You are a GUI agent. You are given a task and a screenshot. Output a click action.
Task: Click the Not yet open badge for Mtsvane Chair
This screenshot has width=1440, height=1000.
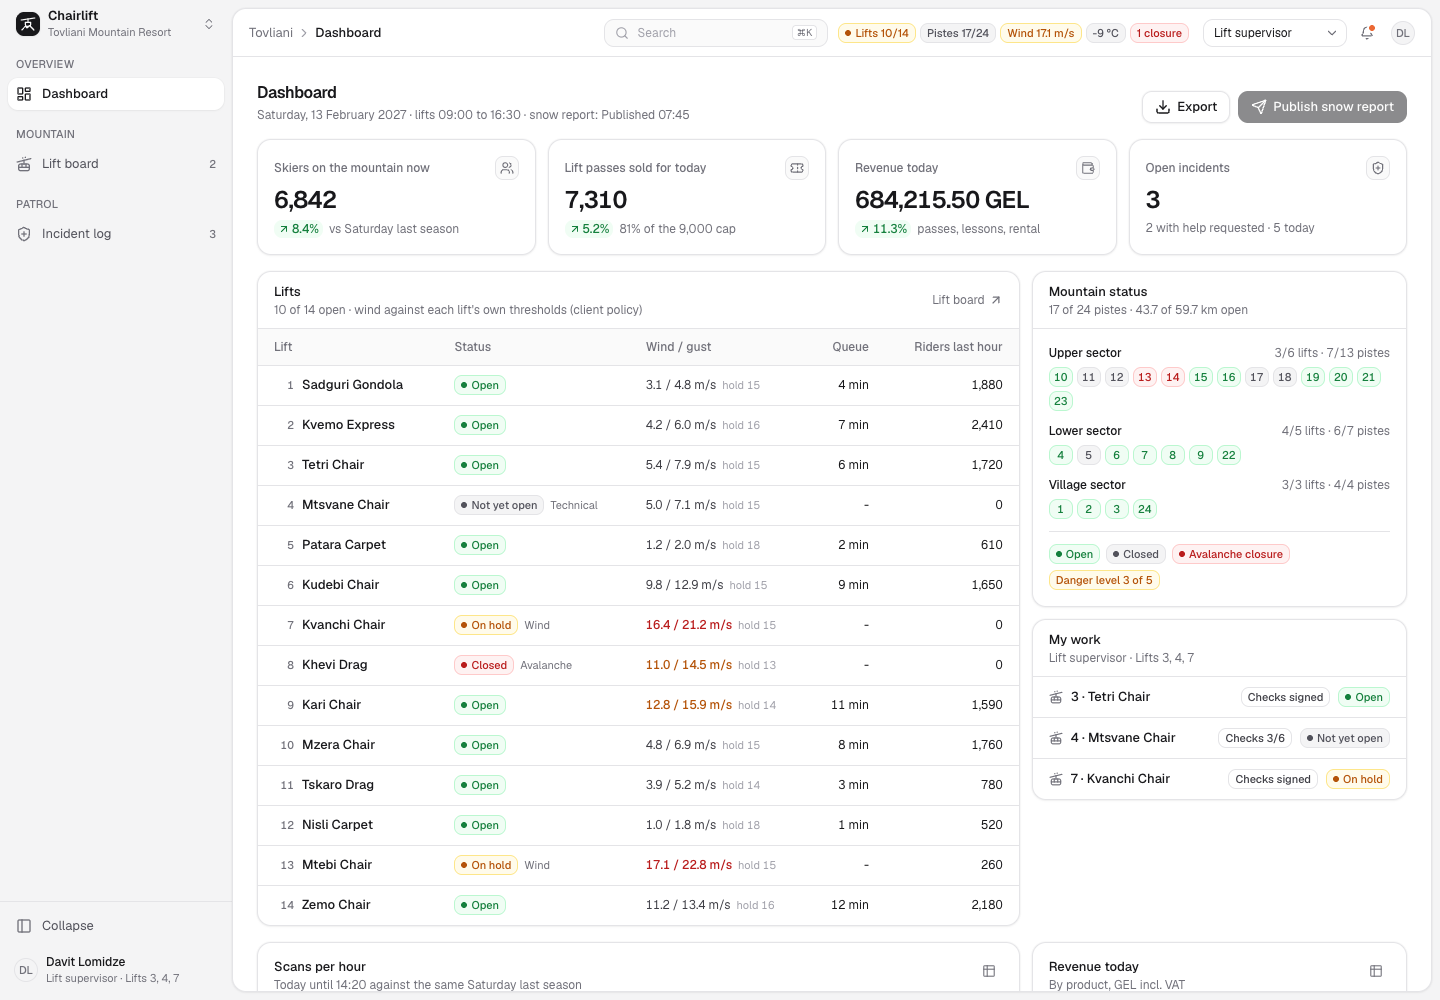pos(499,505)
